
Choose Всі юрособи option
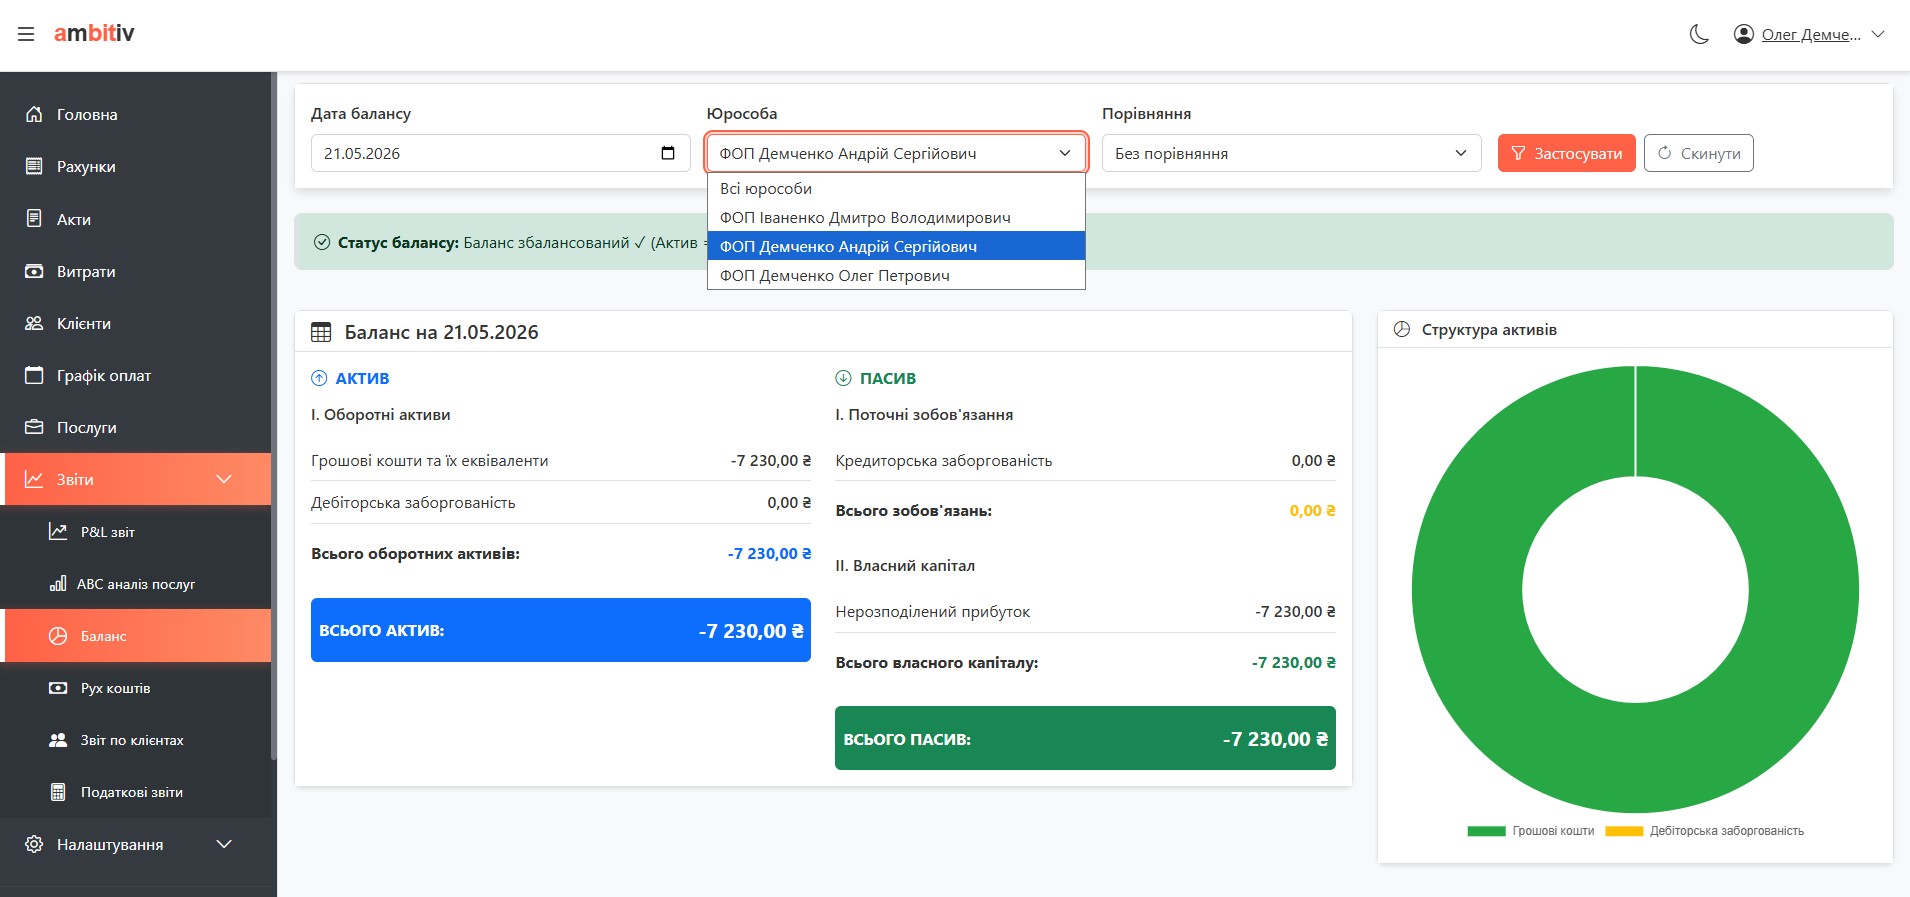click(896, 188)
